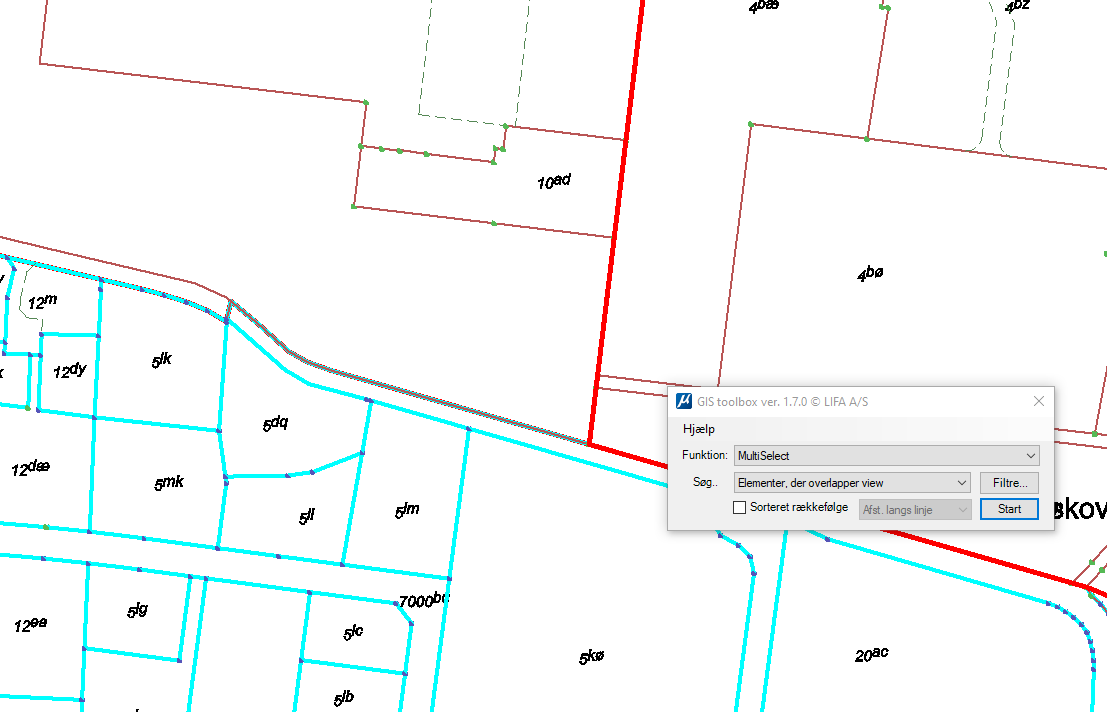Select parcel label 5lm
Viewport: 1107px width, 712px height.
406,510
